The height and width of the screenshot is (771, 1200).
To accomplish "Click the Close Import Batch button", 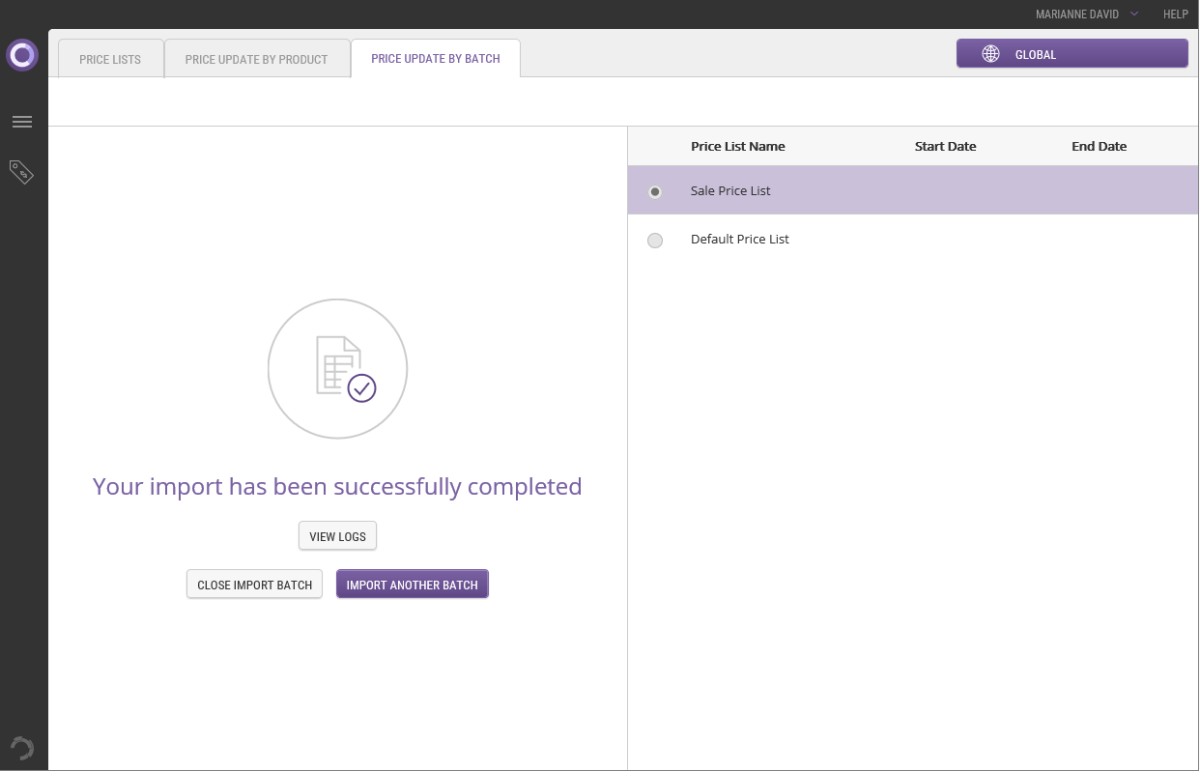I will pos(254,585).
